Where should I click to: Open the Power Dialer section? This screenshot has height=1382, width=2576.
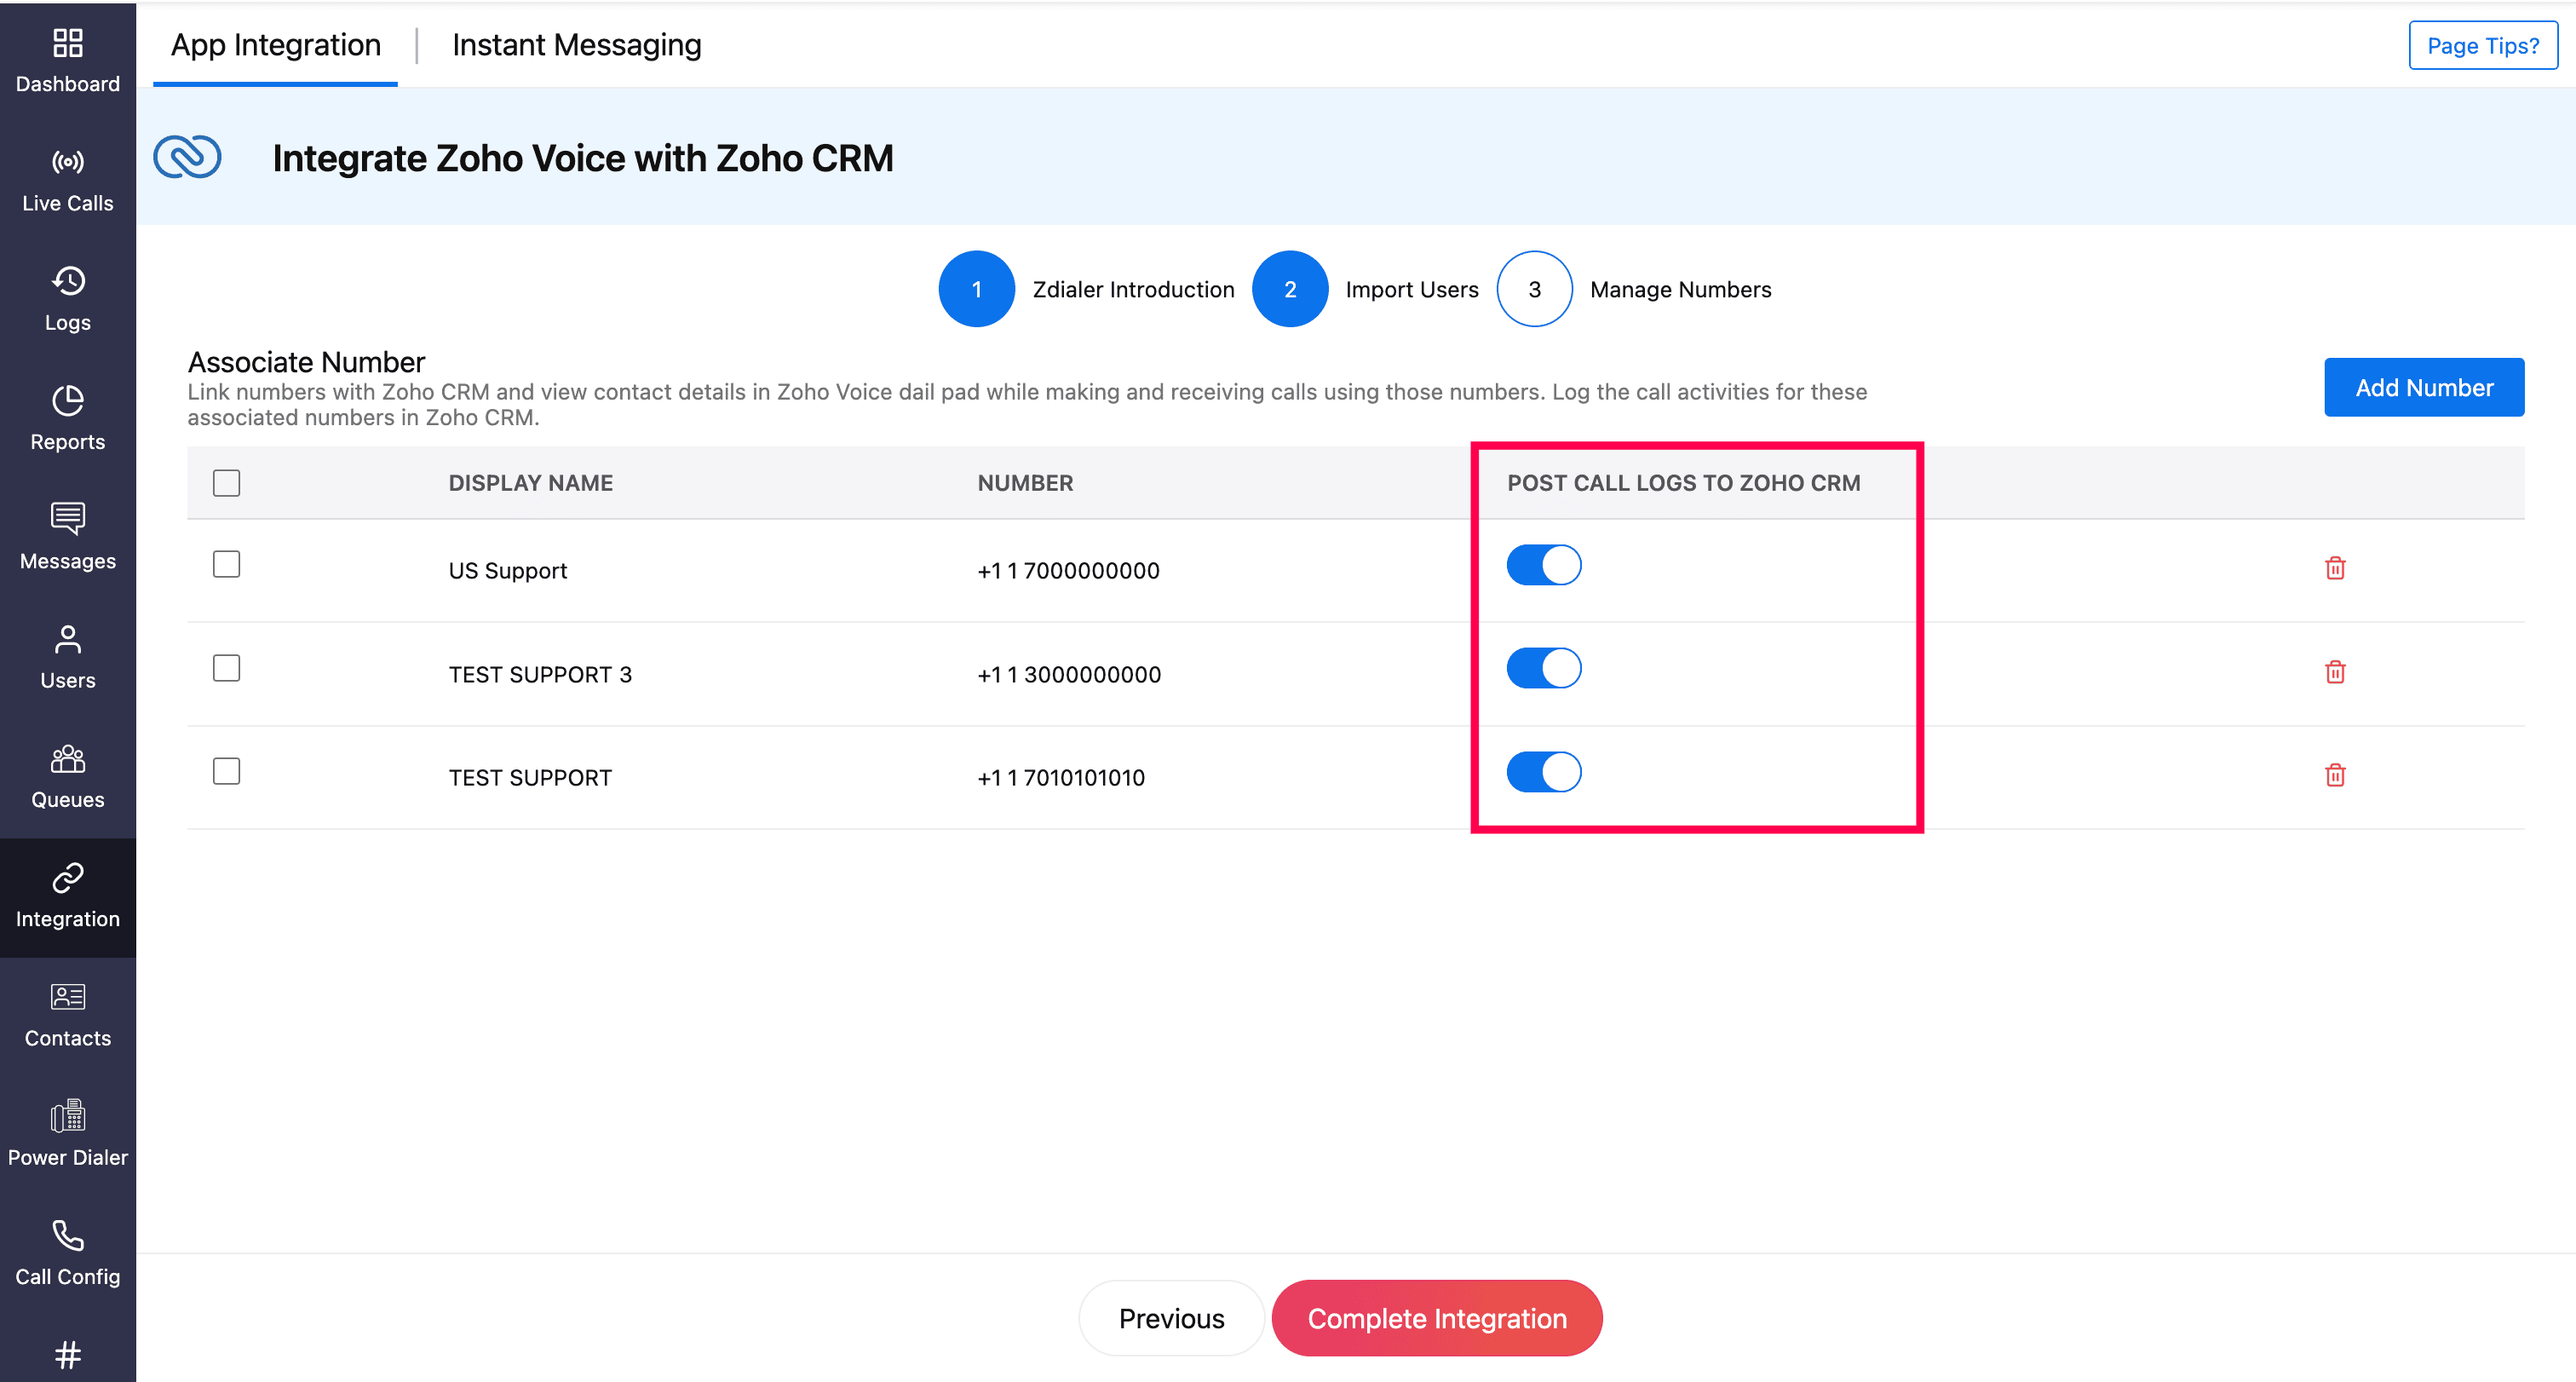click(x=67, y=1133)
